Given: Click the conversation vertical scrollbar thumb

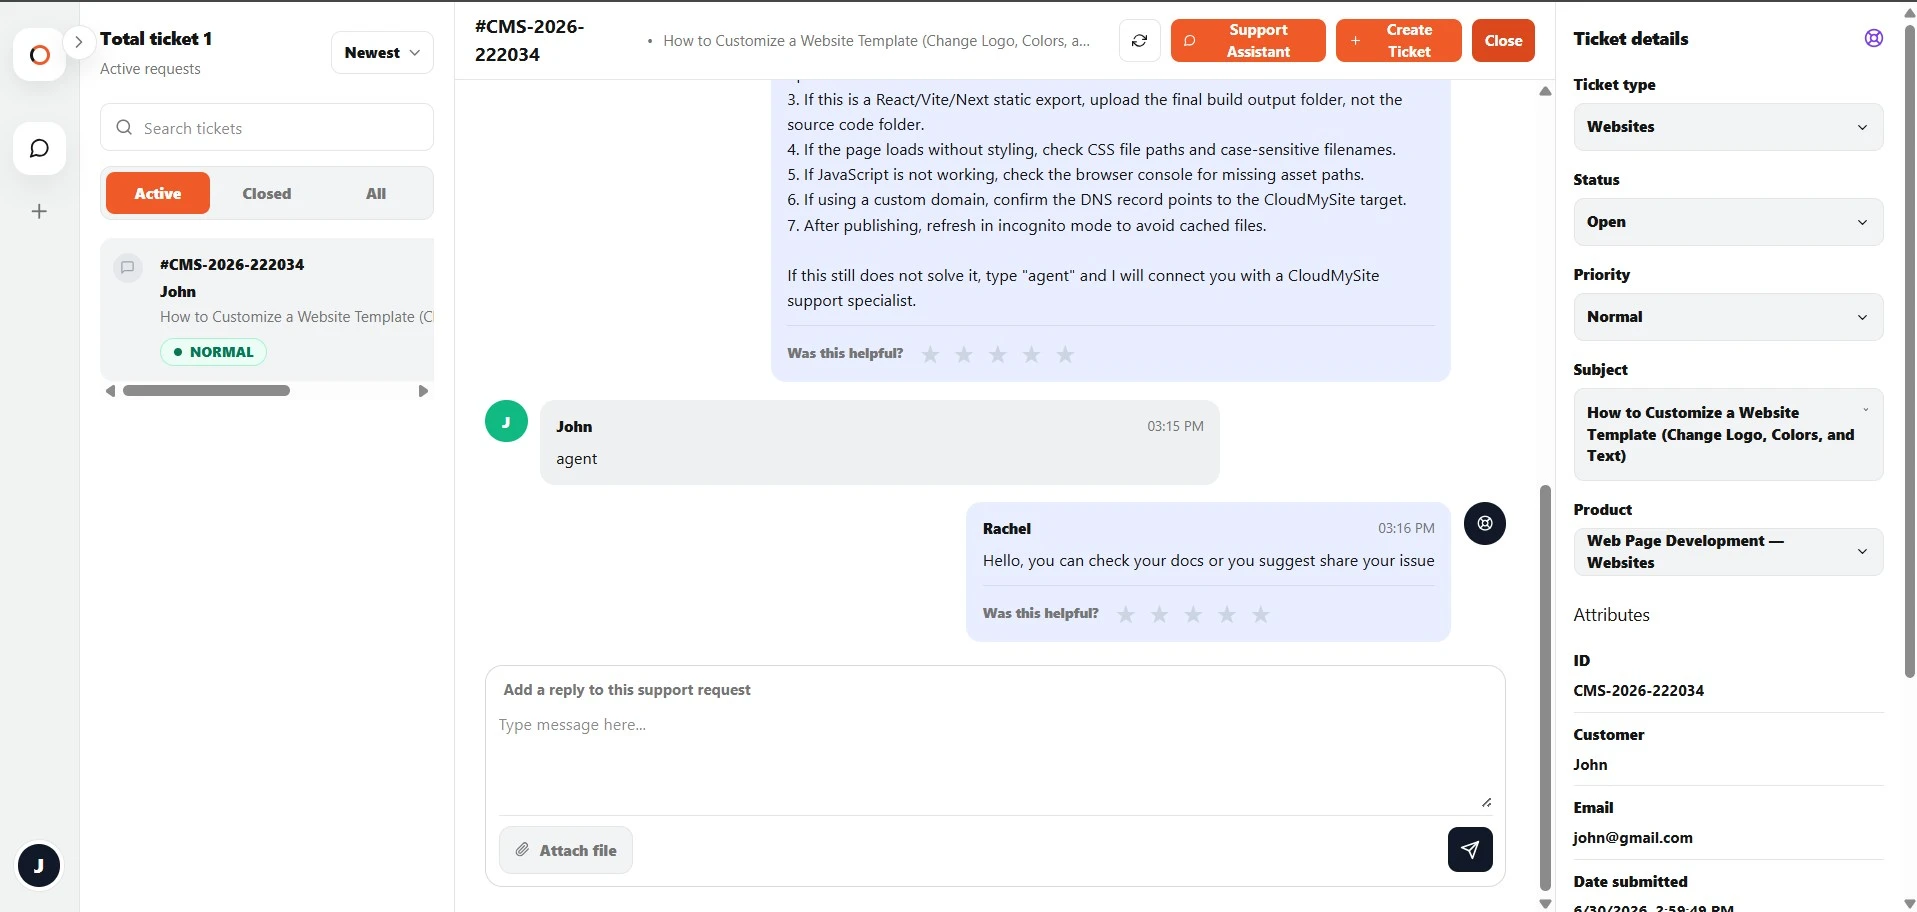Looking at the screenshot, I should click(1545, 688).
